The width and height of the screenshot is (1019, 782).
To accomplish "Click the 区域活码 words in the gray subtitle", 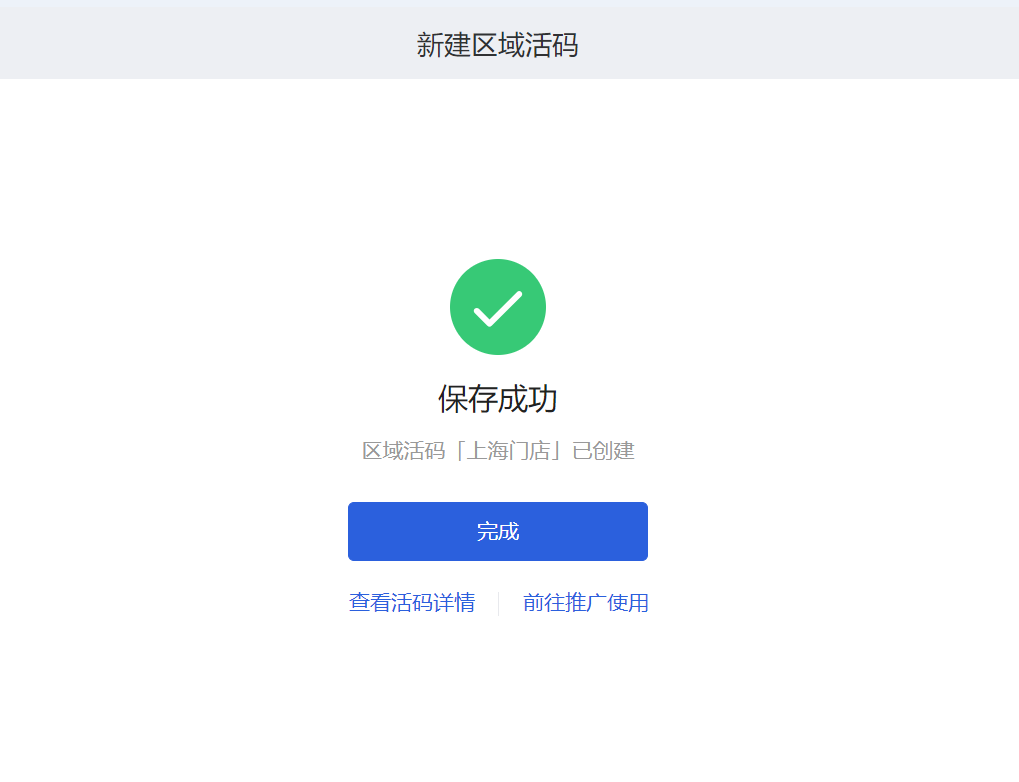I will coord(404,450).
